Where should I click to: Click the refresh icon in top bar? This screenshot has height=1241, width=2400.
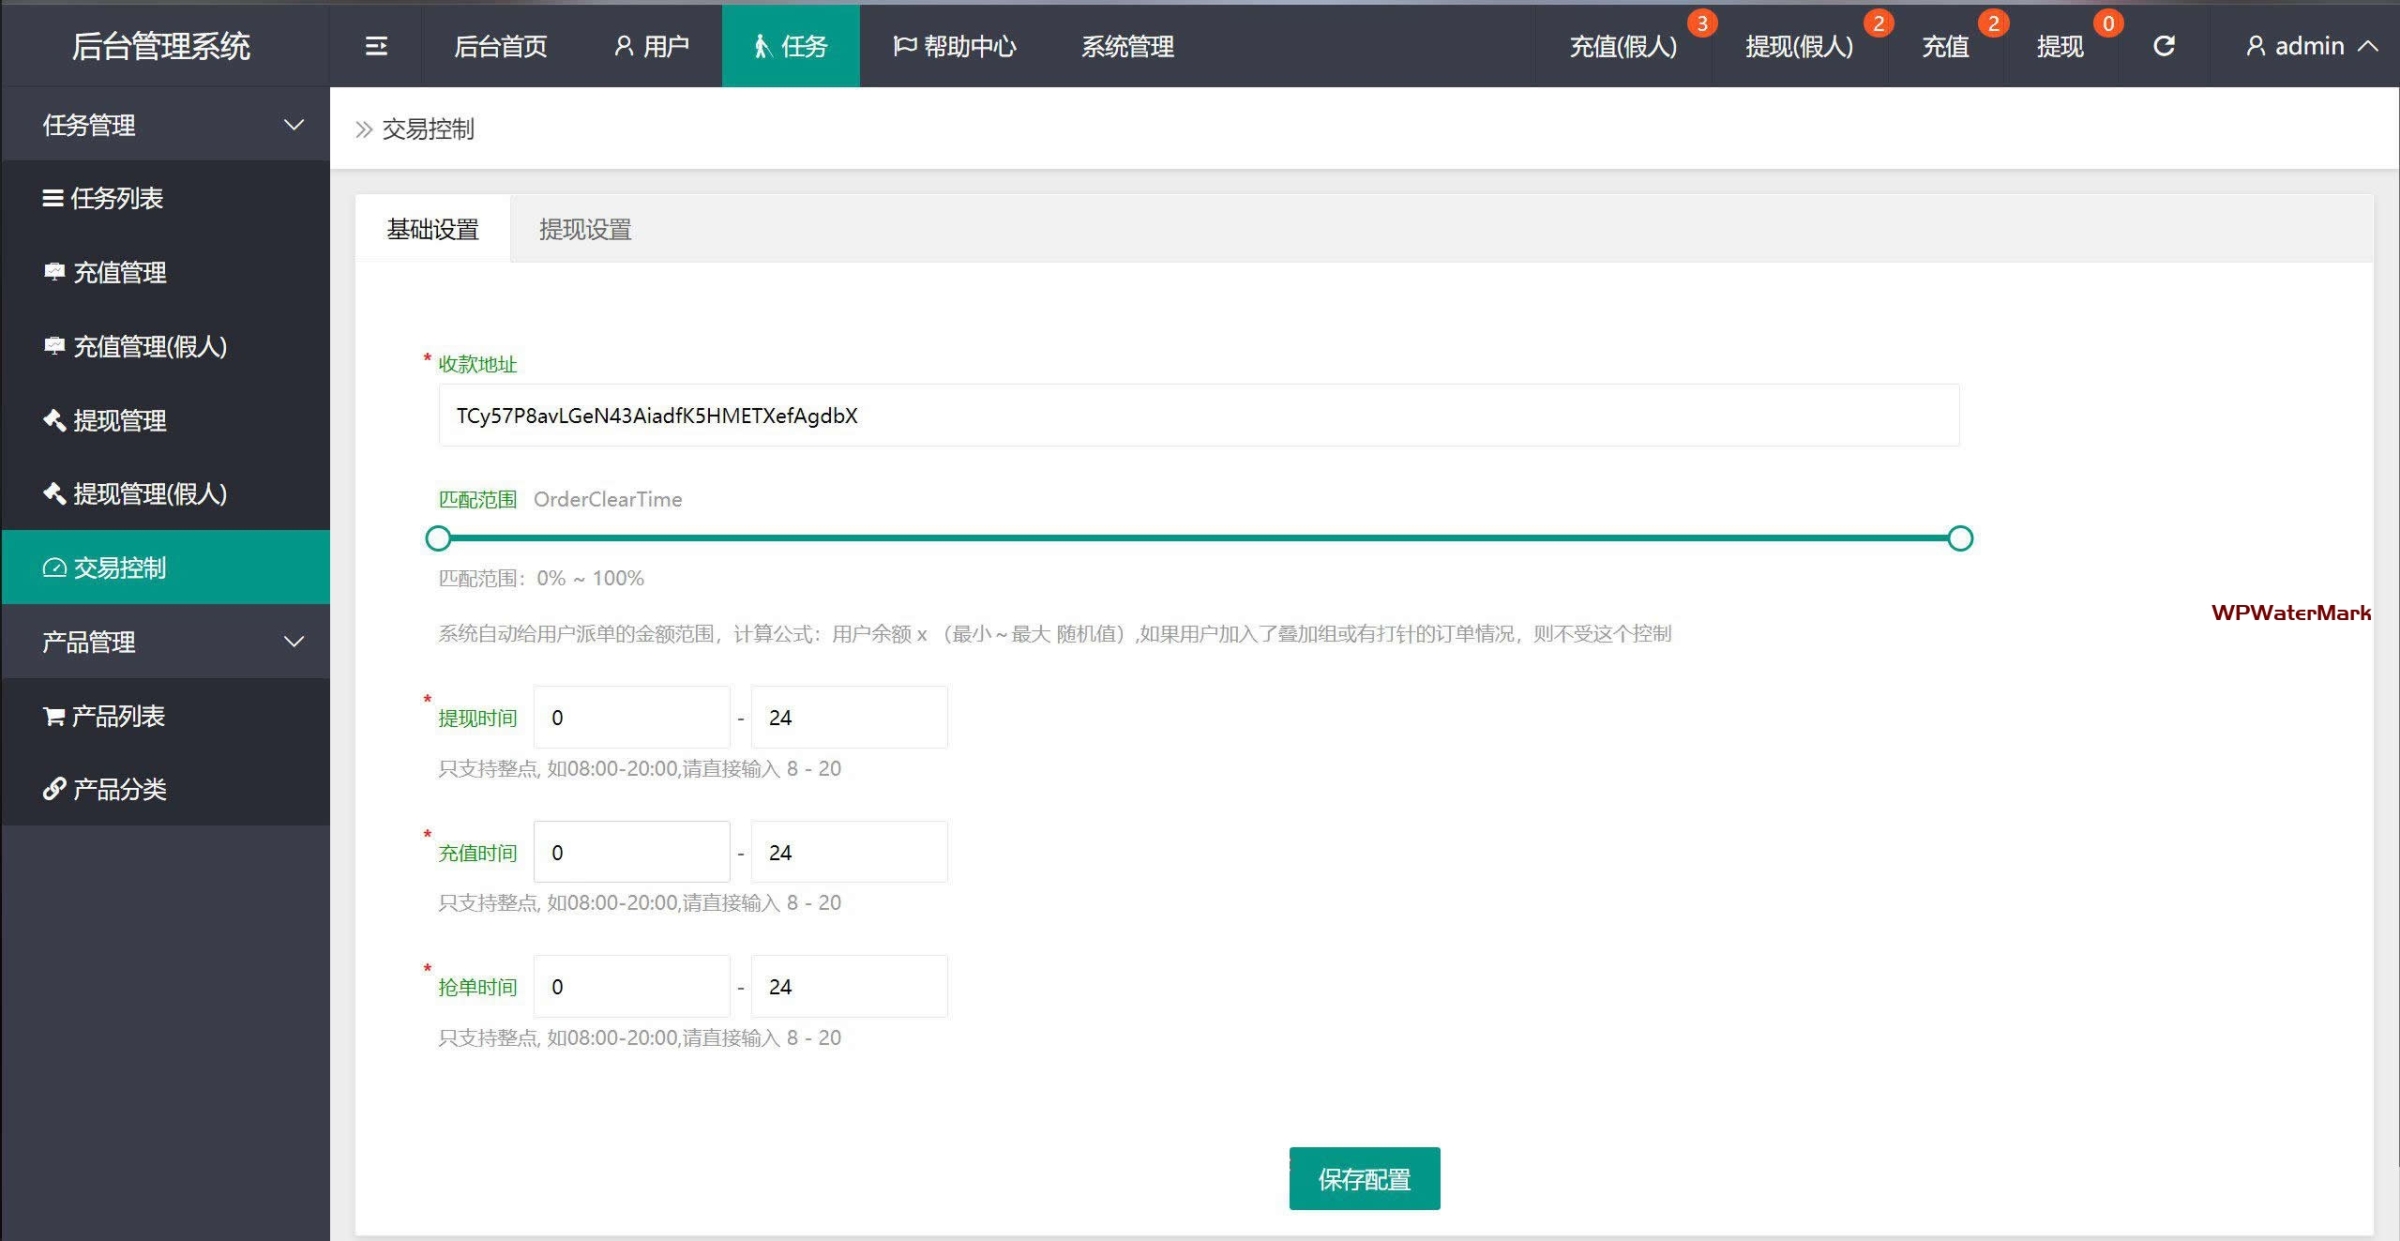pos(2163,46)
